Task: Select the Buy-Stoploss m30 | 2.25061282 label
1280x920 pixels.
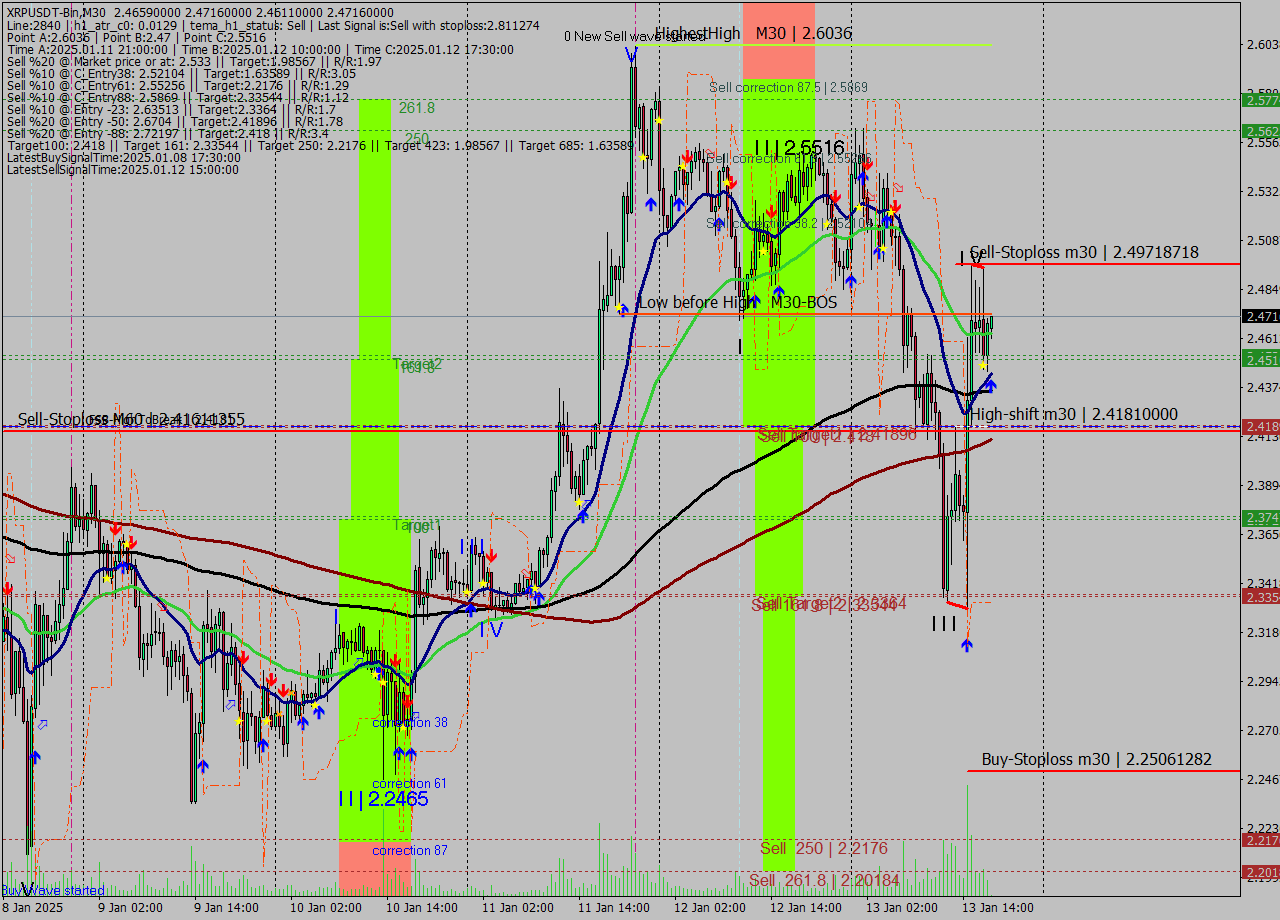Action: (1096, 760)
